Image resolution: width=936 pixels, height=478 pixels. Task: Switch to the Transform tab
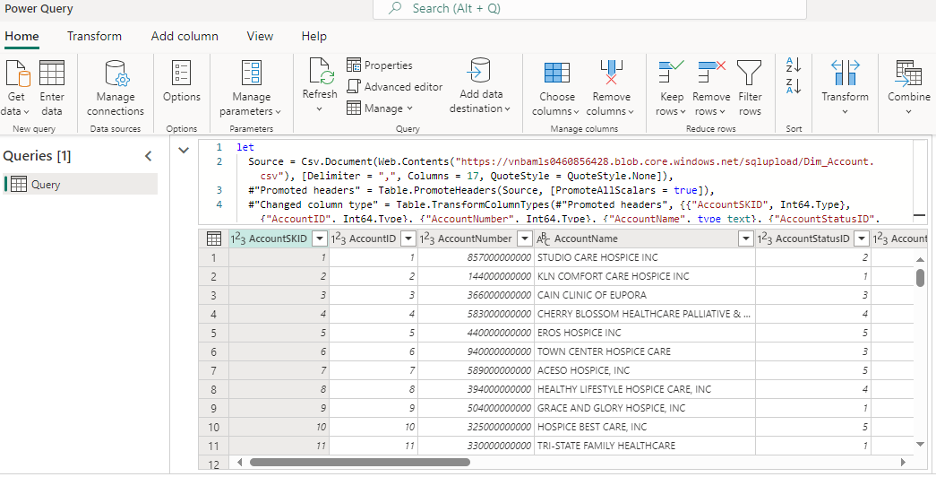coord(94,36)
